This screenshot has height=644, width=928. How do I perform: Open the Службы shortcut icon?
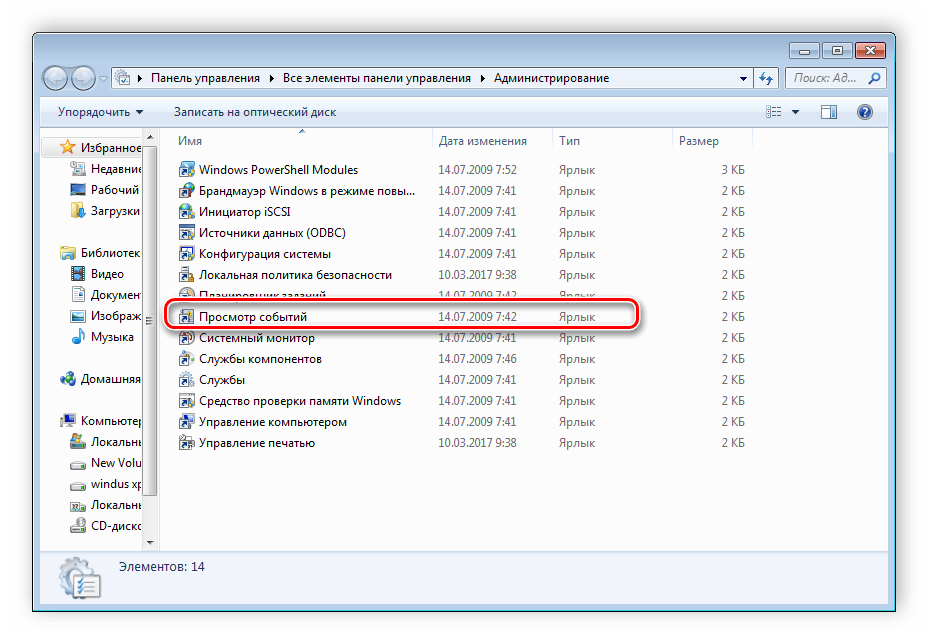[186, 380]
